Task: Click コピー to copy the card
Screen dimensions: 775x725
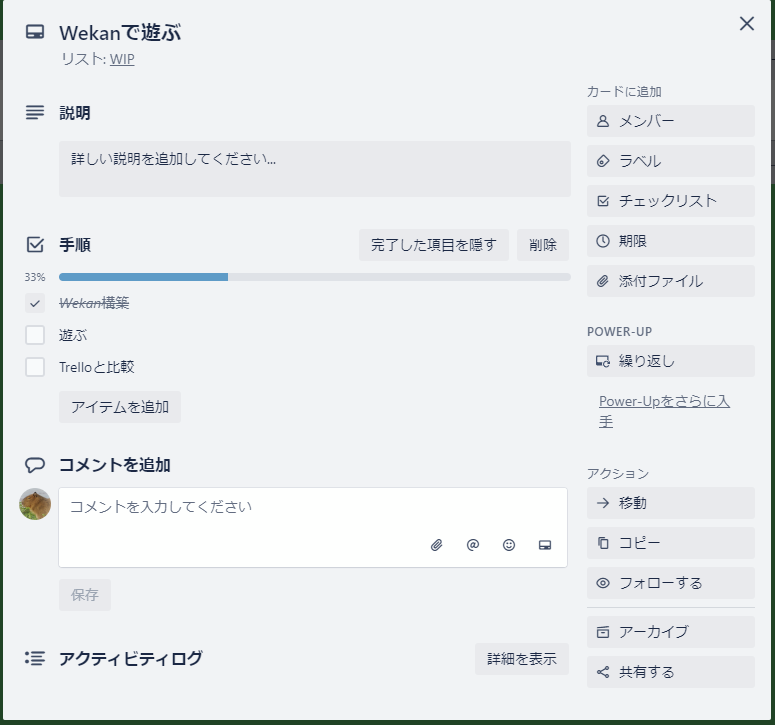Action: (671, 543)
